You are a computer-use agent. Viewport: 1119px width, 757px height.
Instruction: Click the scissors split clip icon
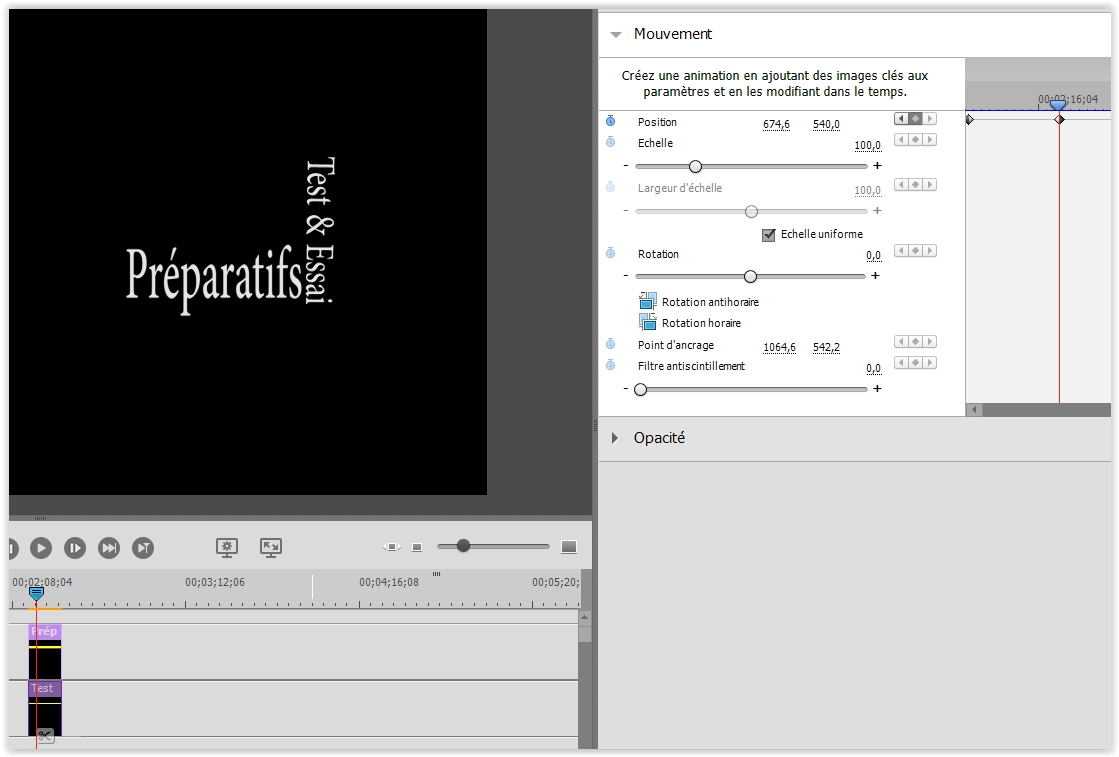pos(45,735)
